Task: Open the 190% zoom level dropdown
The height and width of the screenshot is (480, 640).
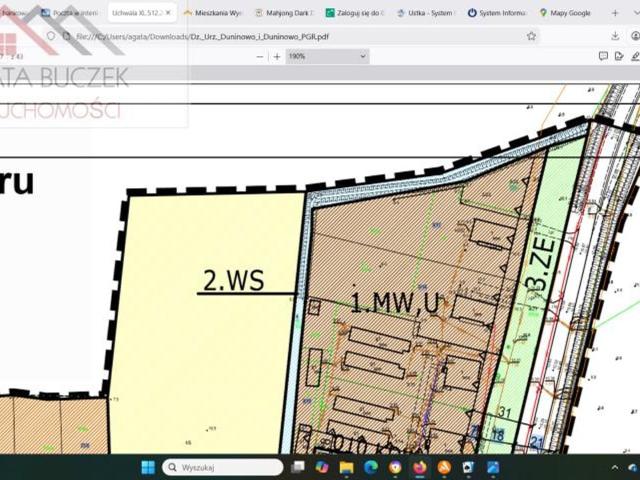Action: point(326,57)
